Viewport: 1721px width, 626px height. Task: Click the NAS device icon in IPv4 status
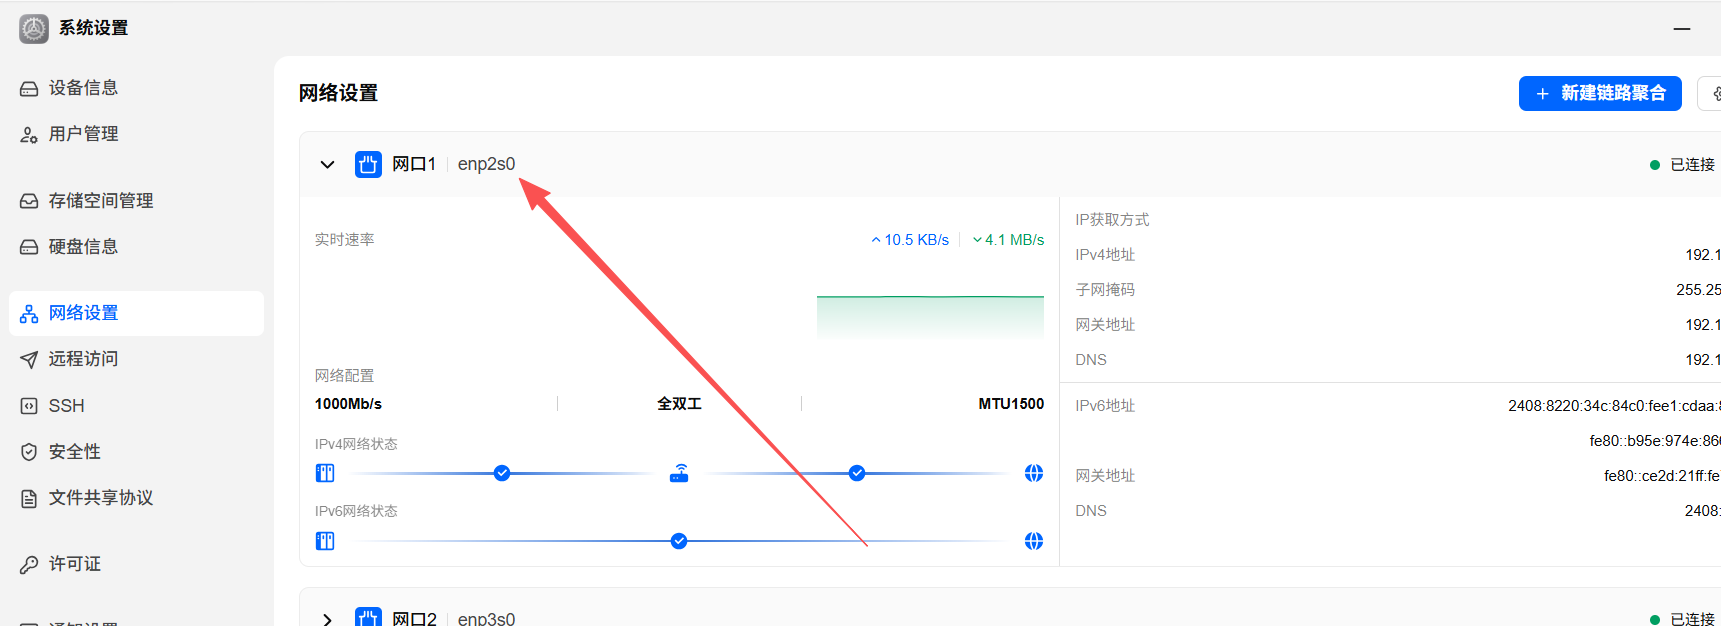325,473
